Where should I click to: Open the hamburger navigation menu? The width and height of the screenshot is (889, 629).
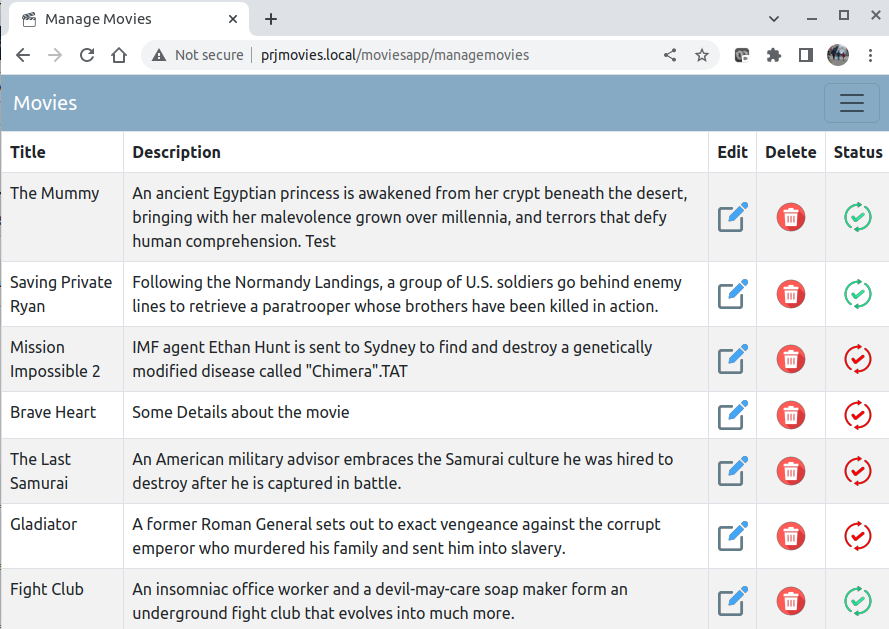pos(852,103)
